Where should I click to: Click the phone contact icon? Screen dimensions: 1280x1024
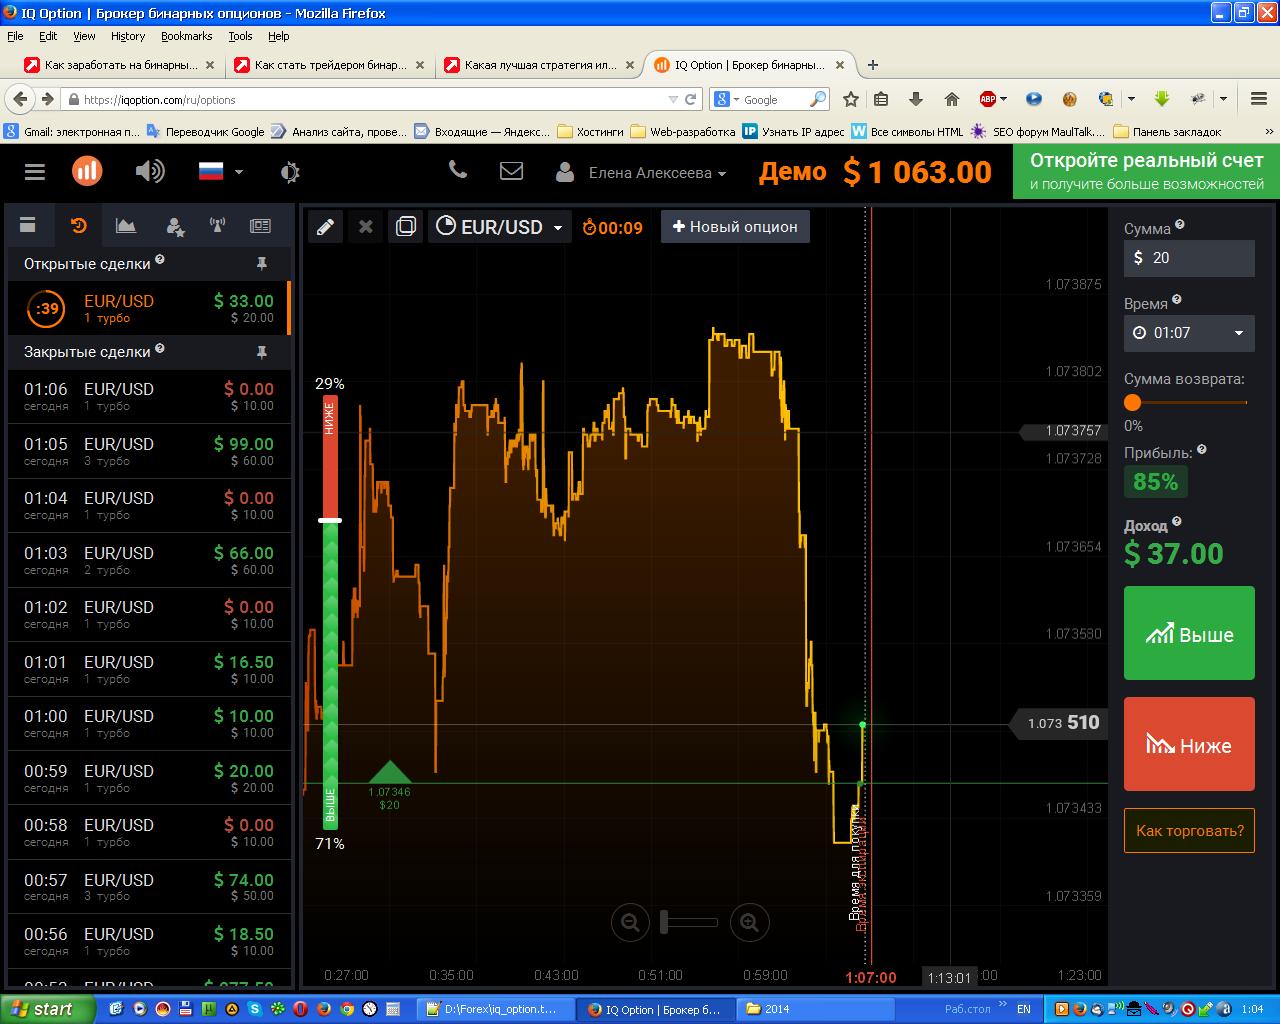tap(458, 170)
